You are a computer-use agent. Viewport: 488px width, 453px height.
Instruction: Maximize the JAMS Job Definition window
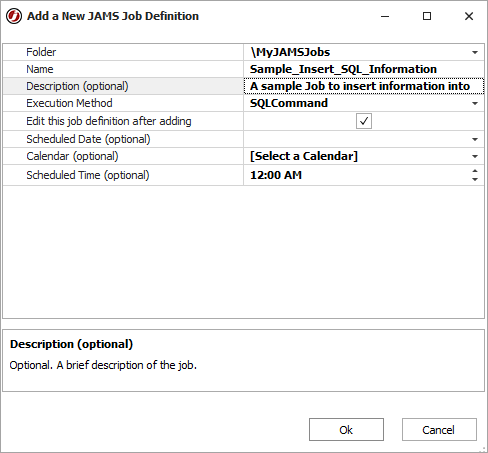click(427, 16)
